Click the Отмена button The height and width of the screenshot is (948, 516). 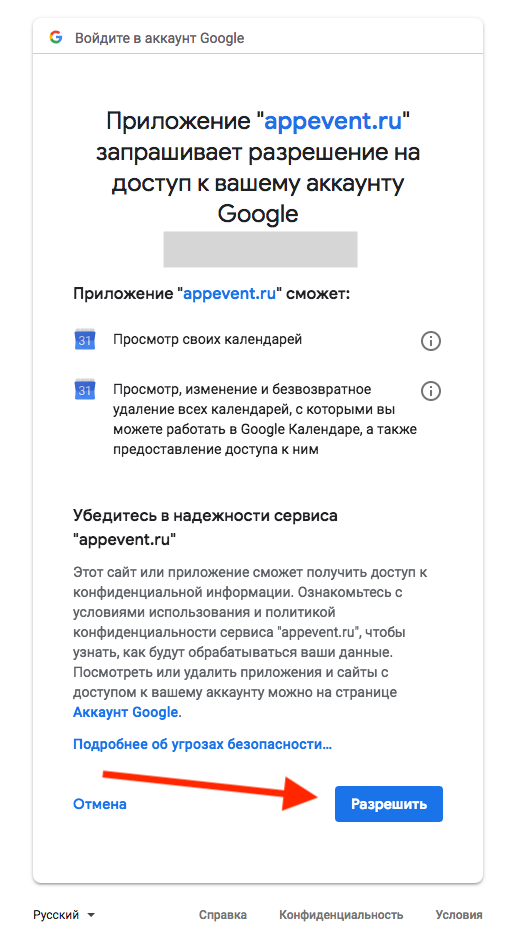click(x=100, y=804)
